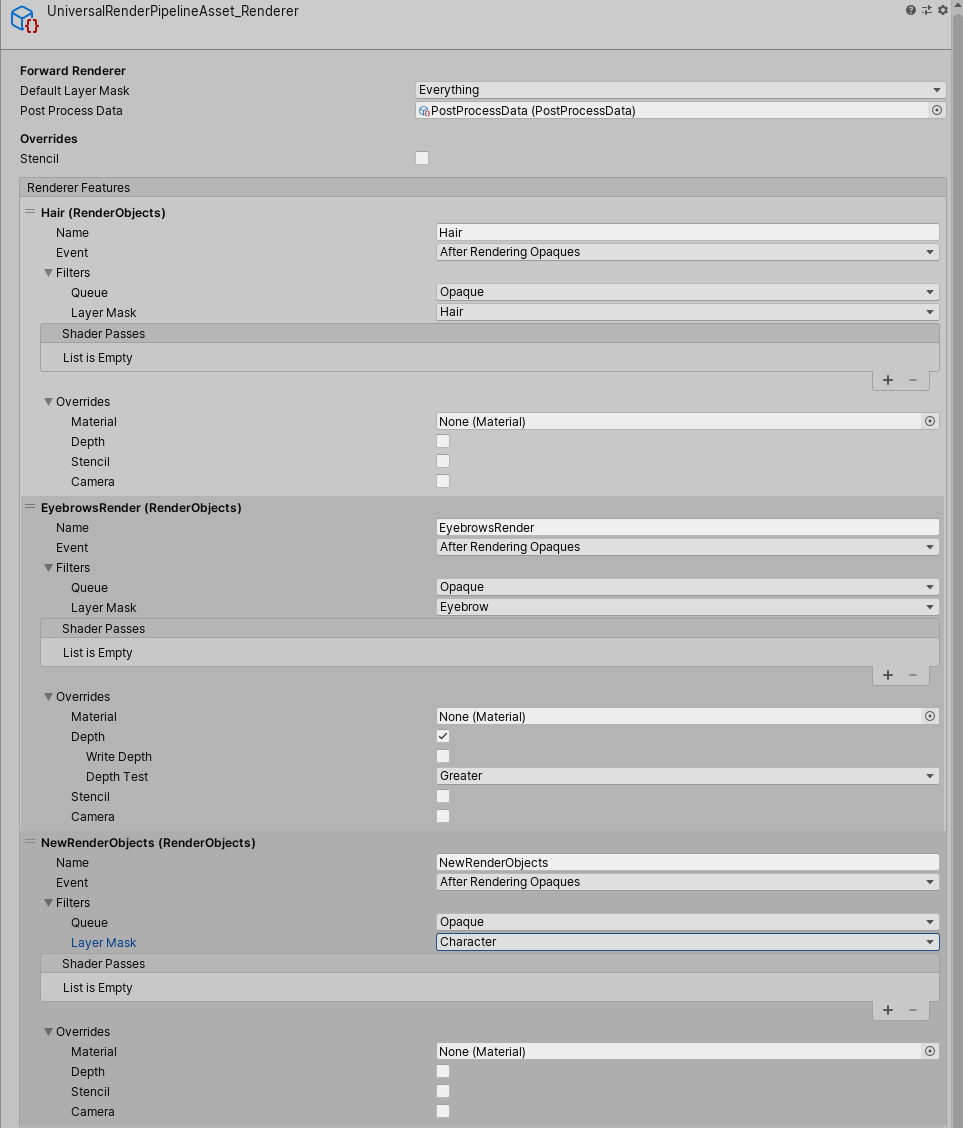Add a shader pass to Hair feature
The image size is (963, 1128).
(888, 380)
